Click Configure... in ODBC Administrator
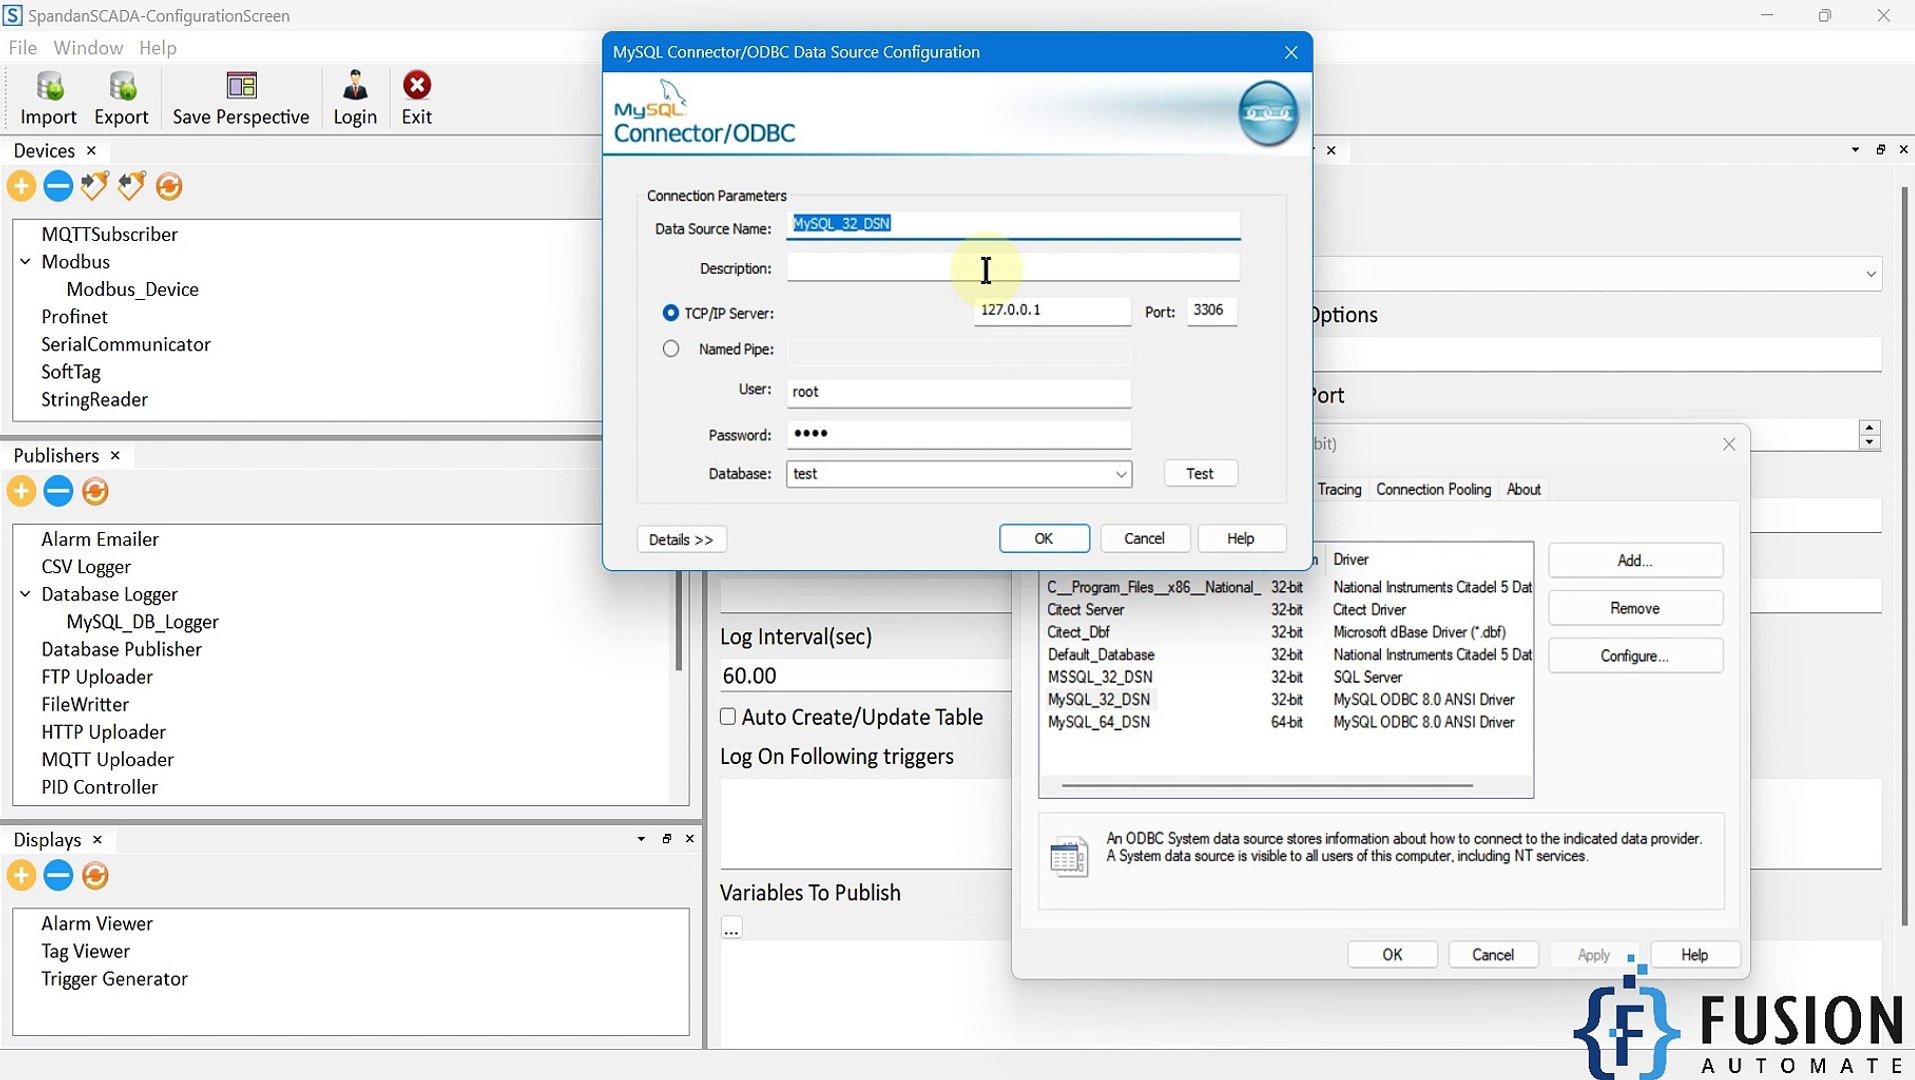The width and height of the screenshot is (1915, 1080). [1635, 656]
